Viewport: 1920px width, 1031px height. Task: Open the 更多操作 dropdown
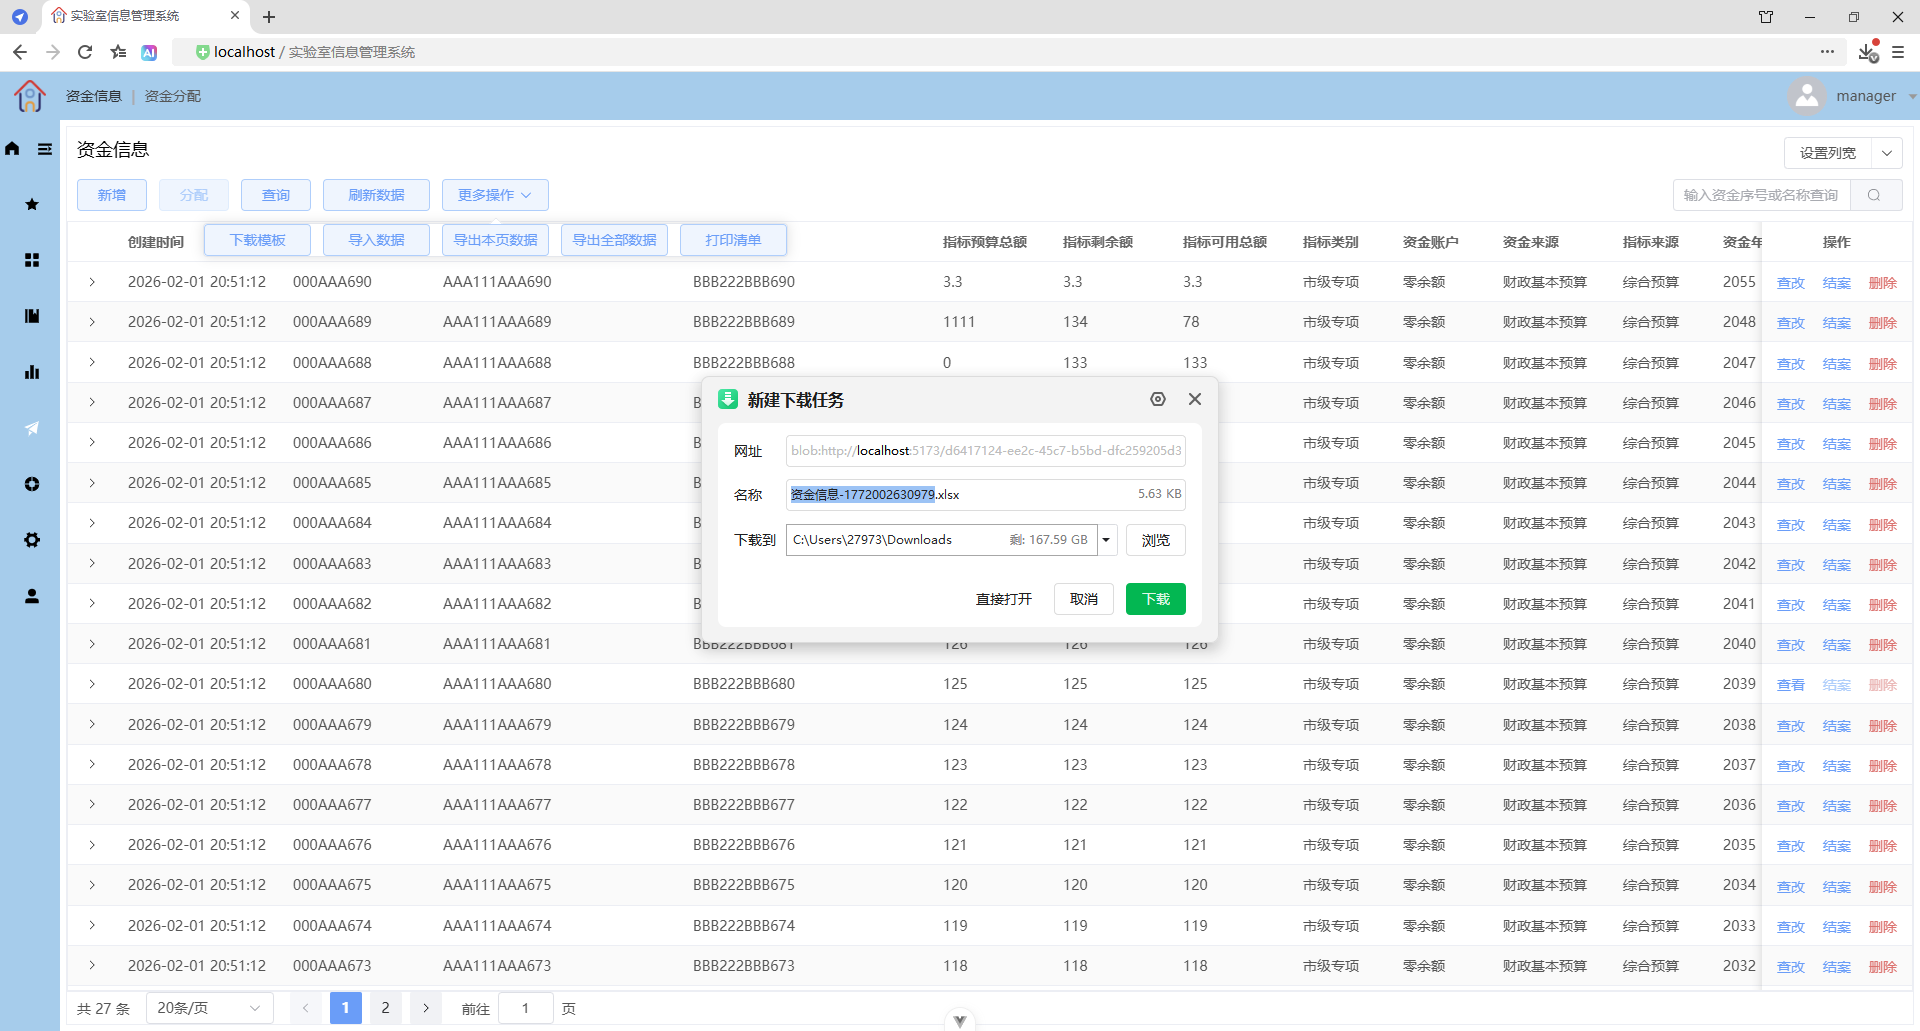pos(495,195)
